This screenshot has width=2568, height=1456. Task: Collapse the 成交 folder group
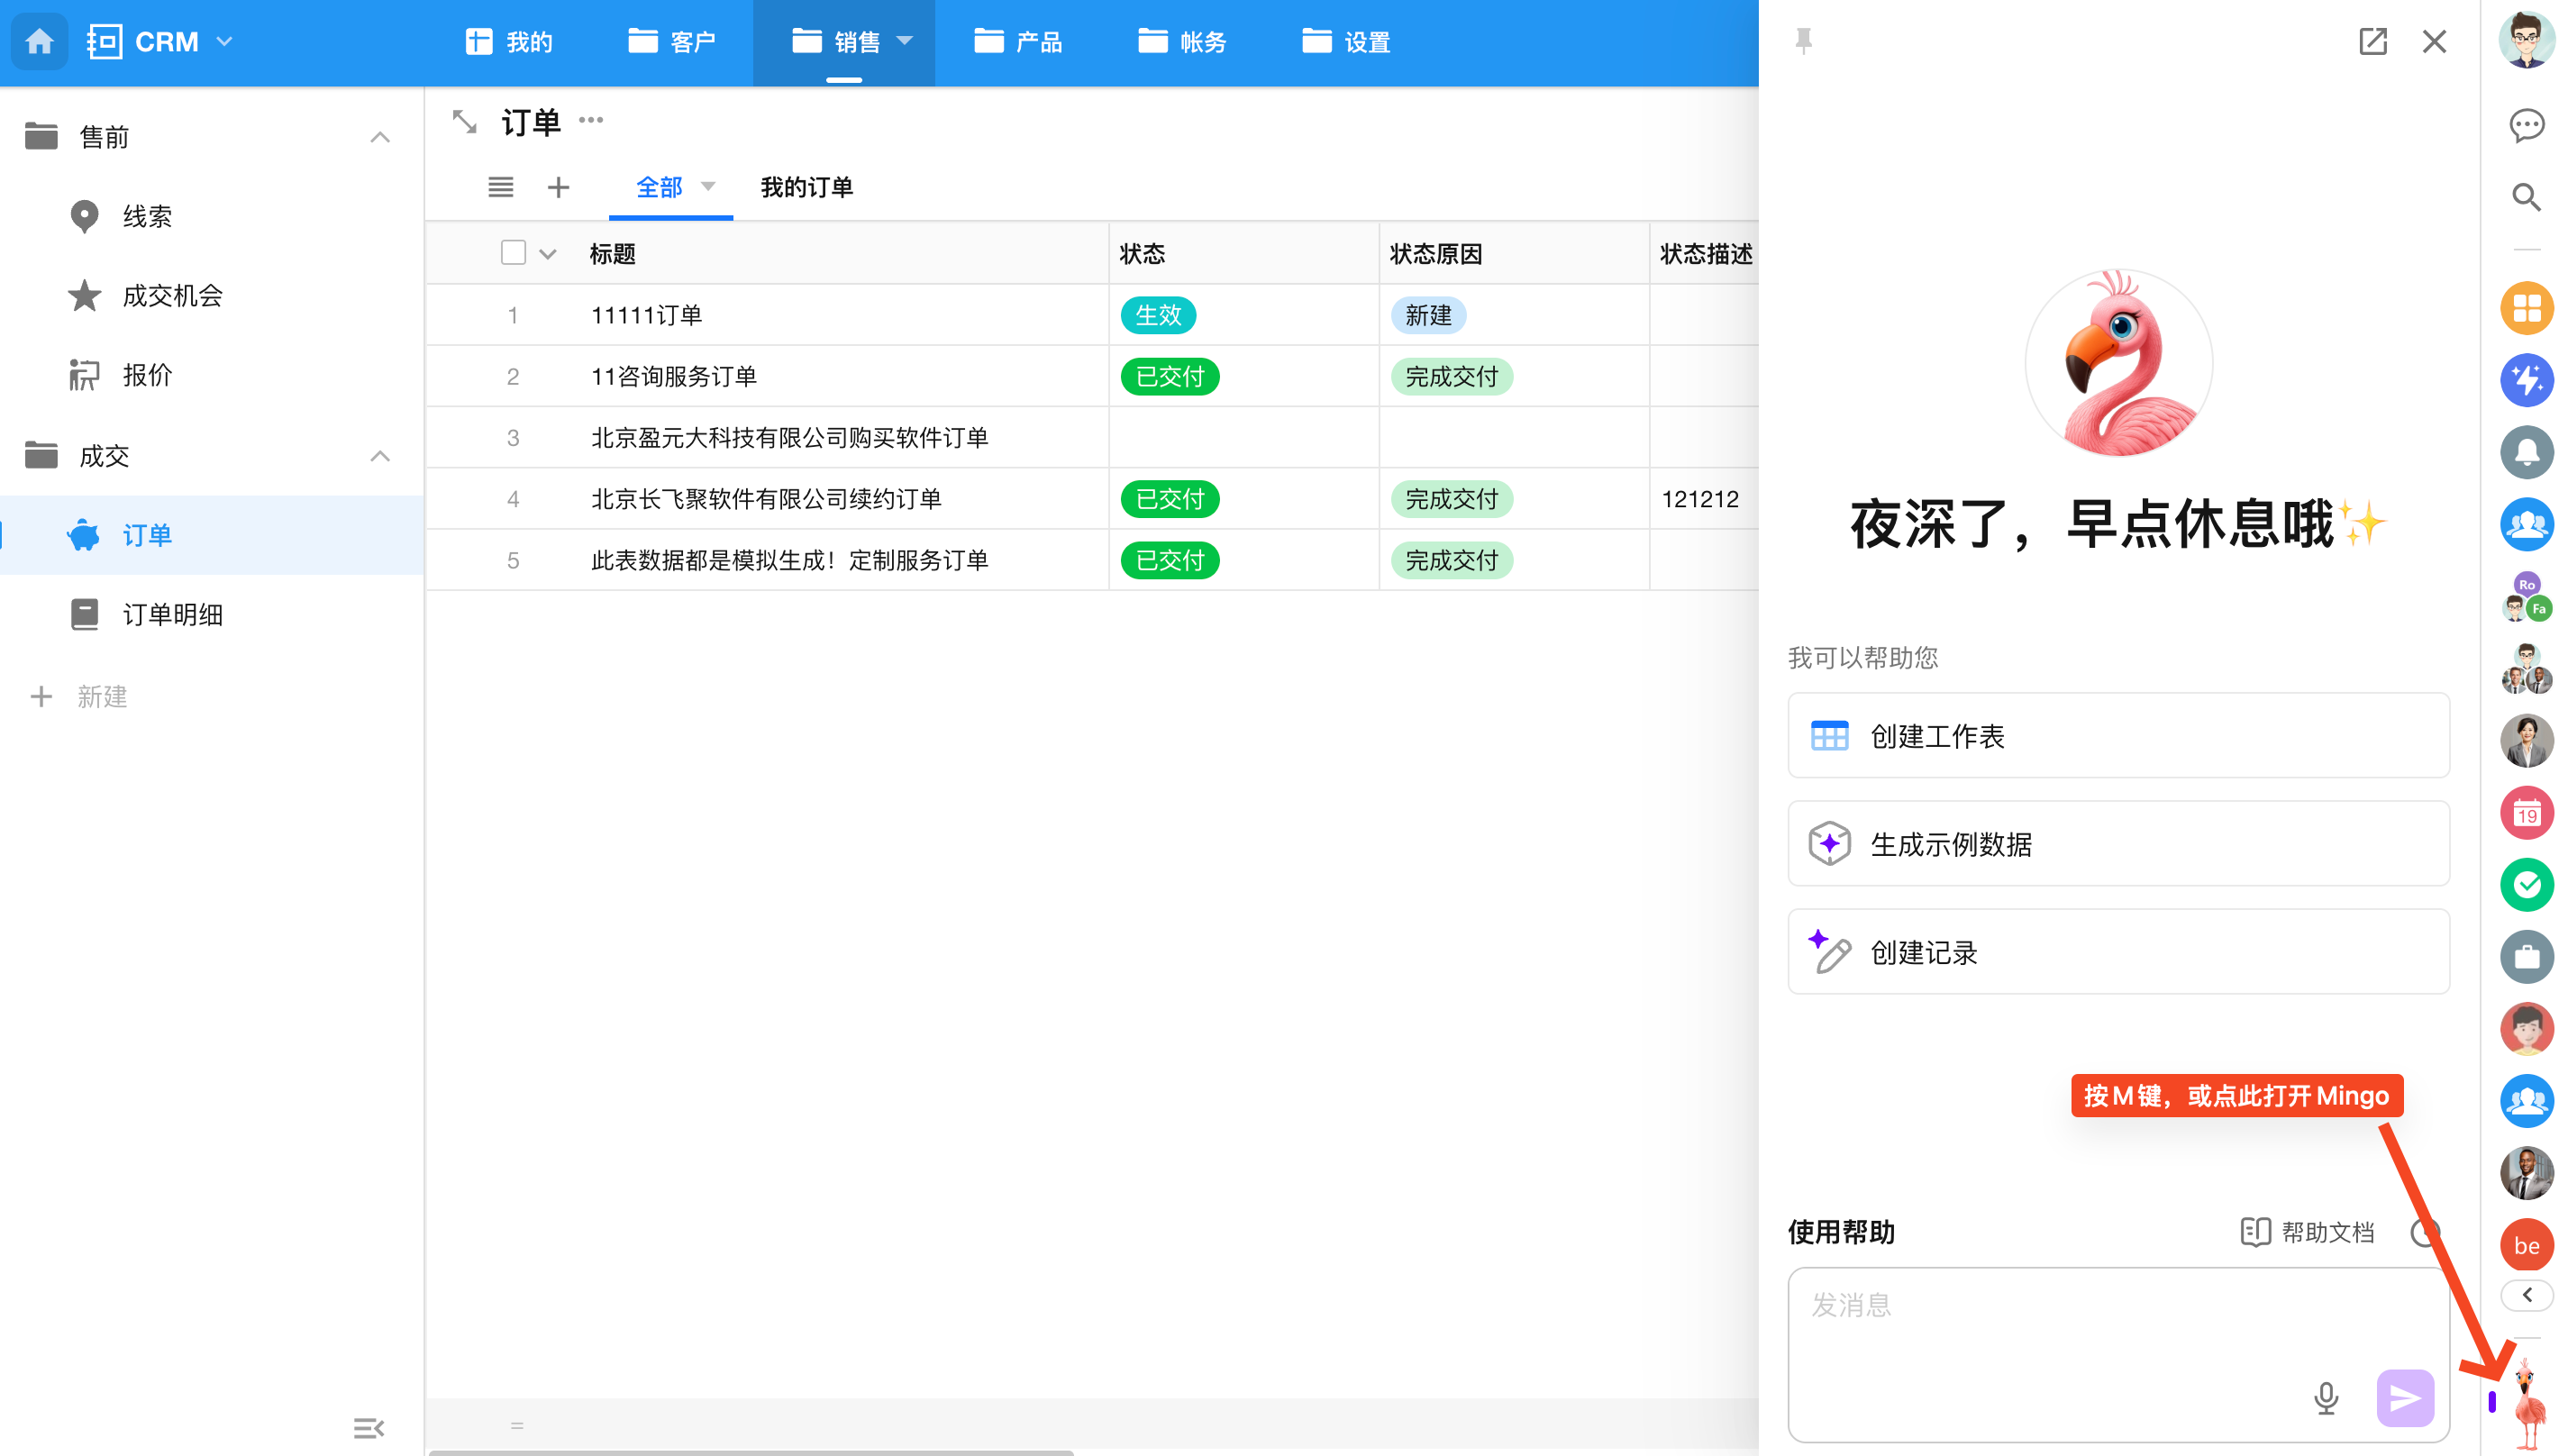379,456
